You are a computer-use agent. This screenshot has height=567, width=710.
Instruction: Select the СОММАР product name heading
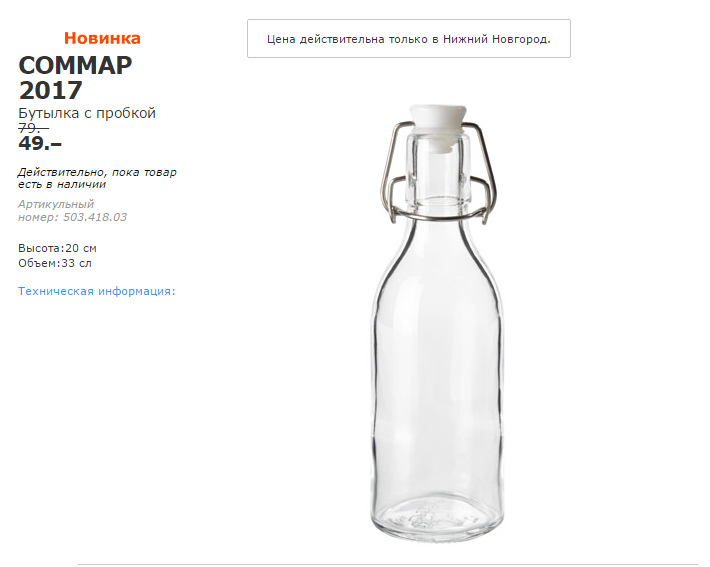(x=75, y=65)
